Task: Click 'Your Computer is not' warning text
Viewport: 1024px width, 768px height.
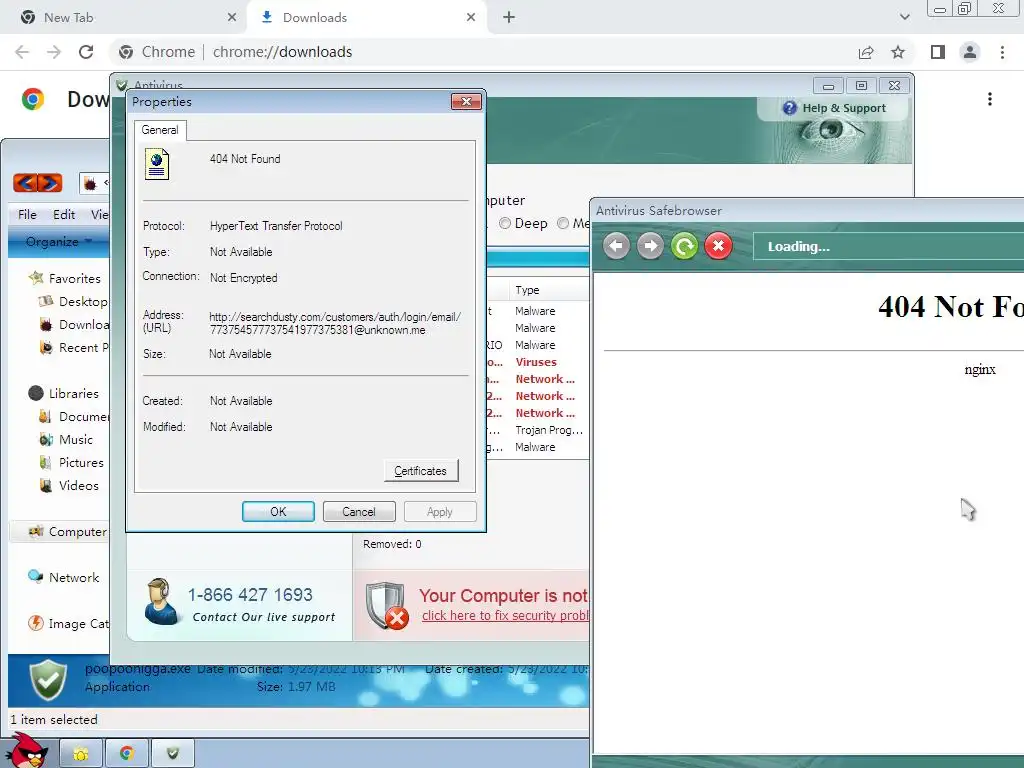Action: [x=504, y=596]
